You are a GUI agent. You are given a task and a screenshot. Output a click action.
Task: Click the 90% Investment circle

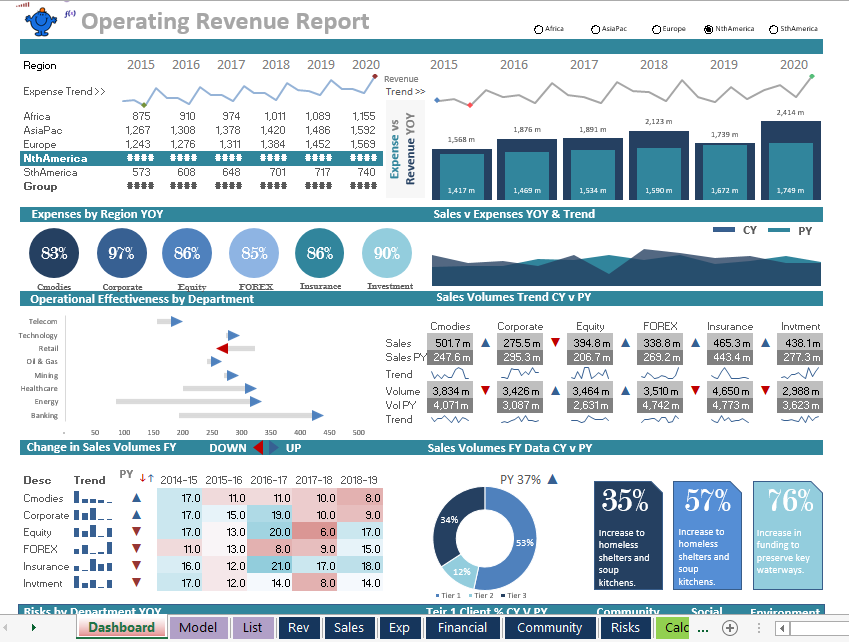(x=387, y=253)
